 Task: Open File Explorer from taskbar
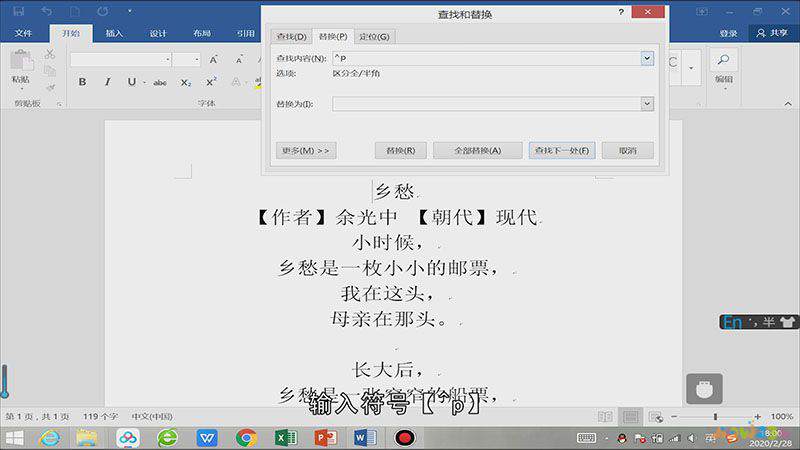tap(87, 438)
